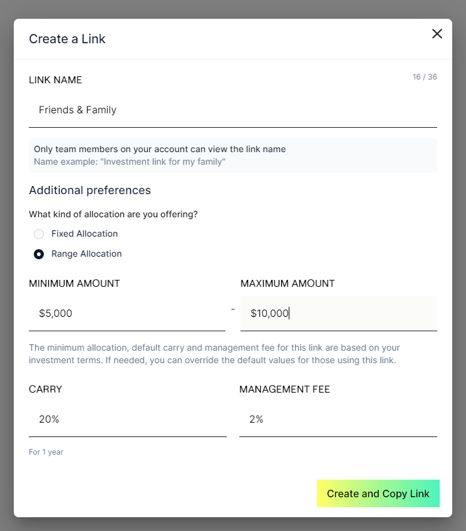
Task: Click the MANAGEMENT FEE field label
Action: pos(284,389)
